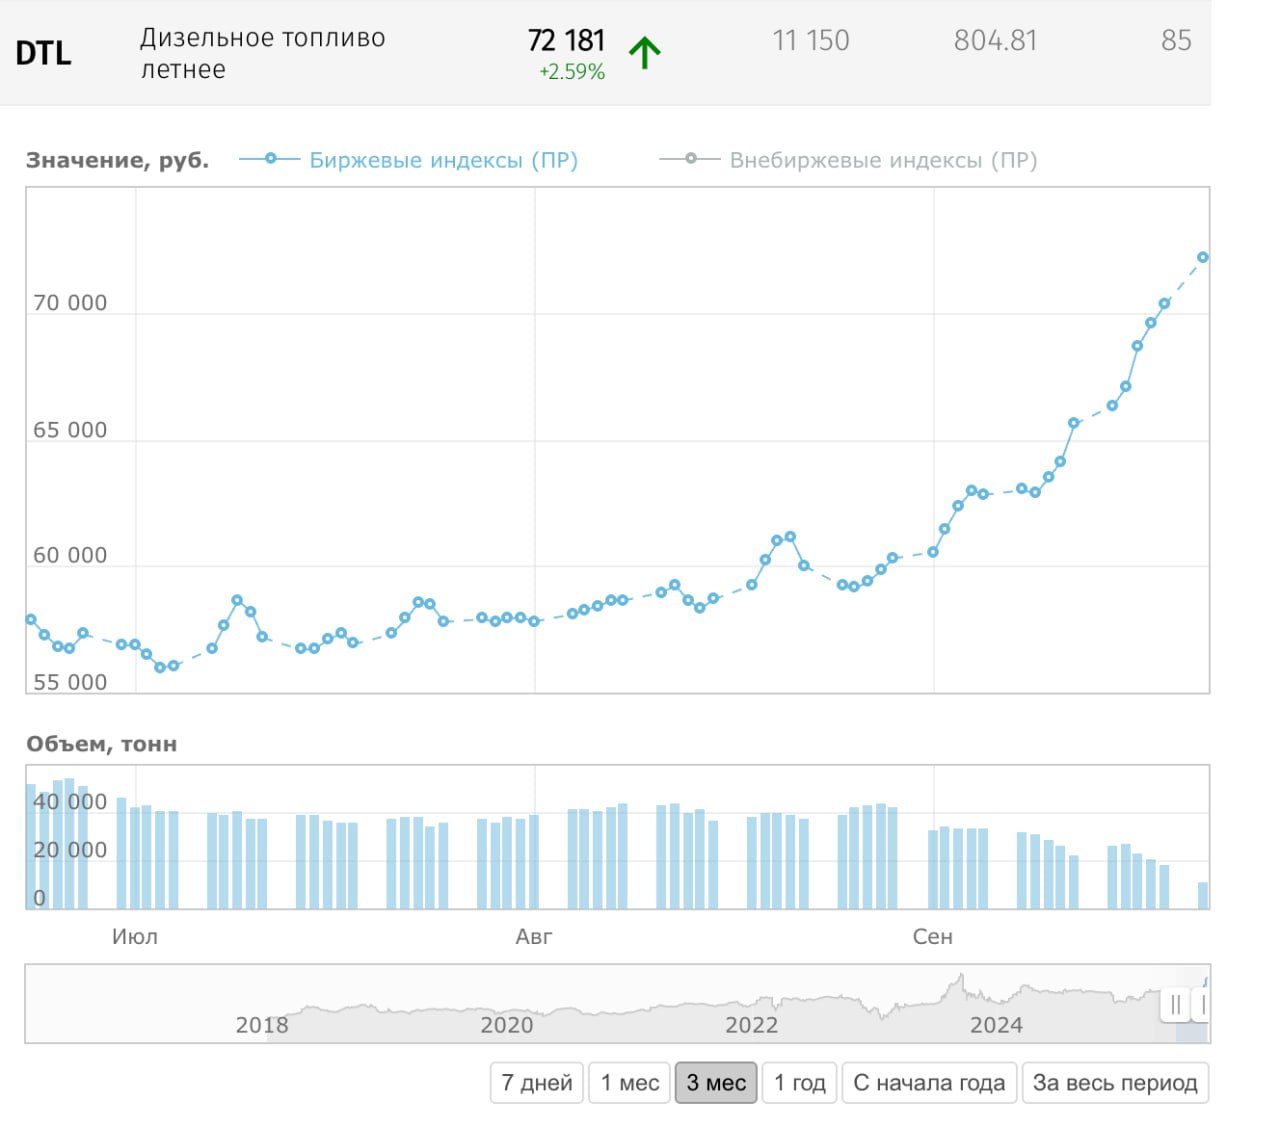The height and width of the screenshot is (1127, 1280).
Task: Select the 3 мес period button
Action: coord(716,1083)
